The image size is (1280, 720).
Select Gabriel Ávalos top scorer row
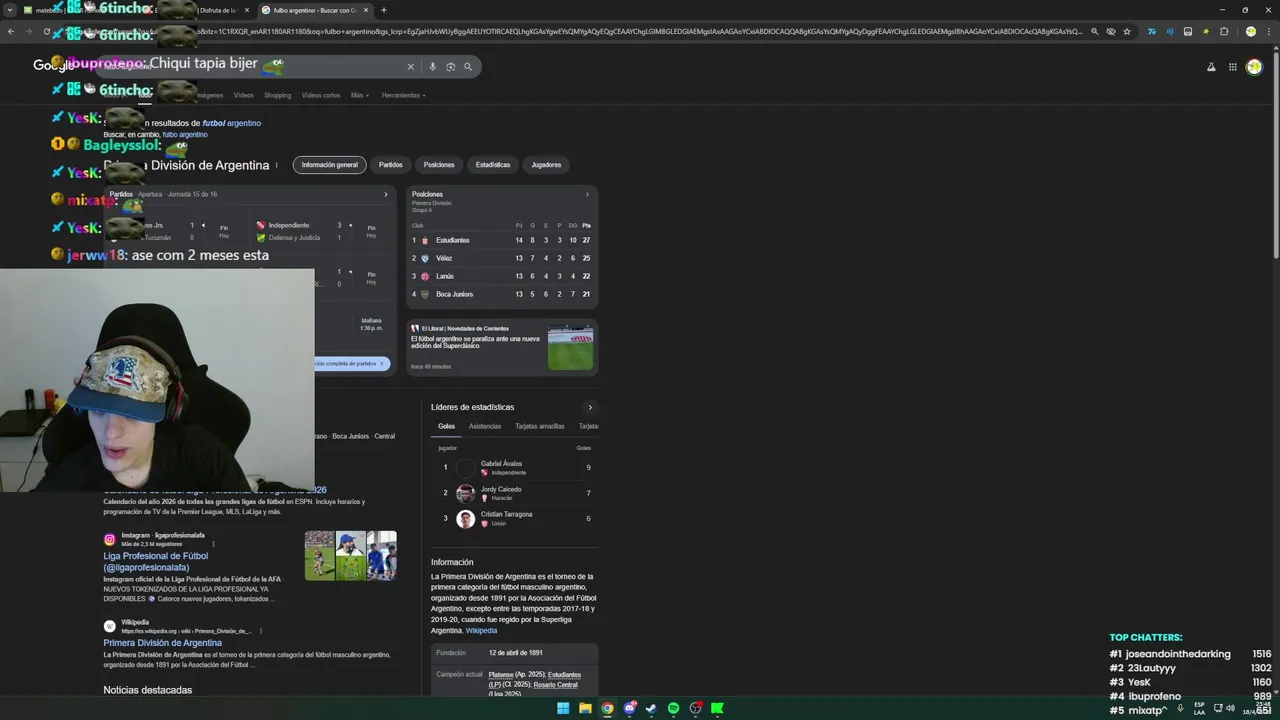[516, 467]
